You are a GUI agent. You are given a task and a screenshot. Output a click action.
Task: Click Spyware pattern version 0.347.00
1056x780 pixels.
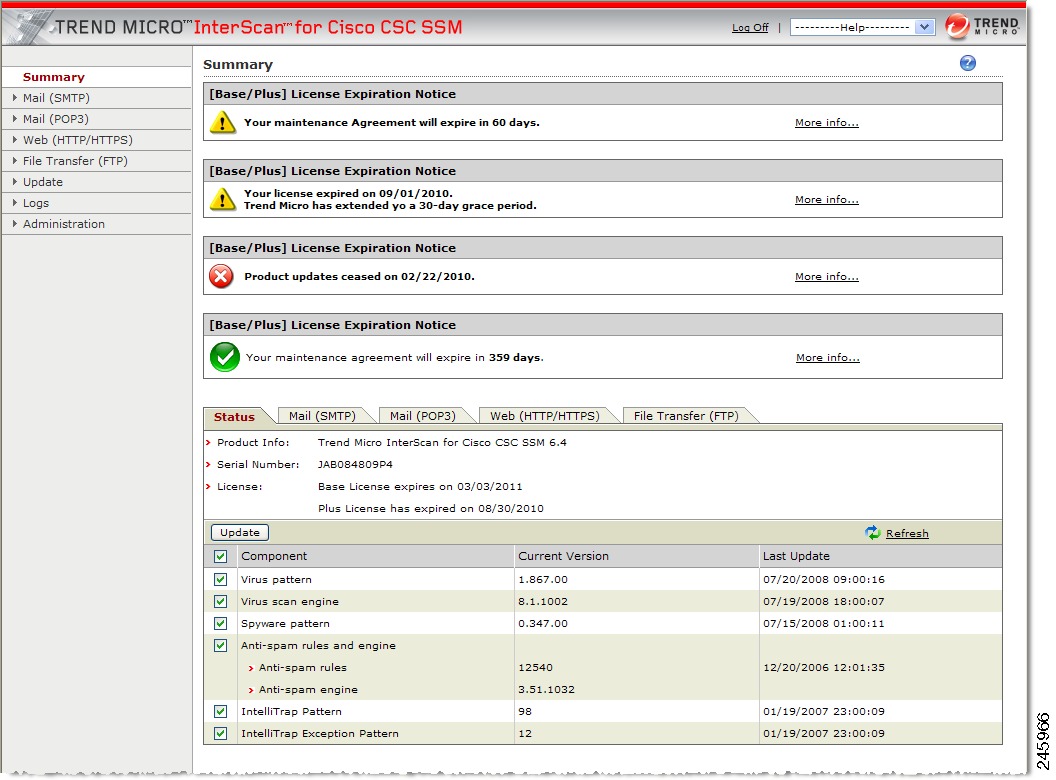pyautogui.click(x=543, y=624)
